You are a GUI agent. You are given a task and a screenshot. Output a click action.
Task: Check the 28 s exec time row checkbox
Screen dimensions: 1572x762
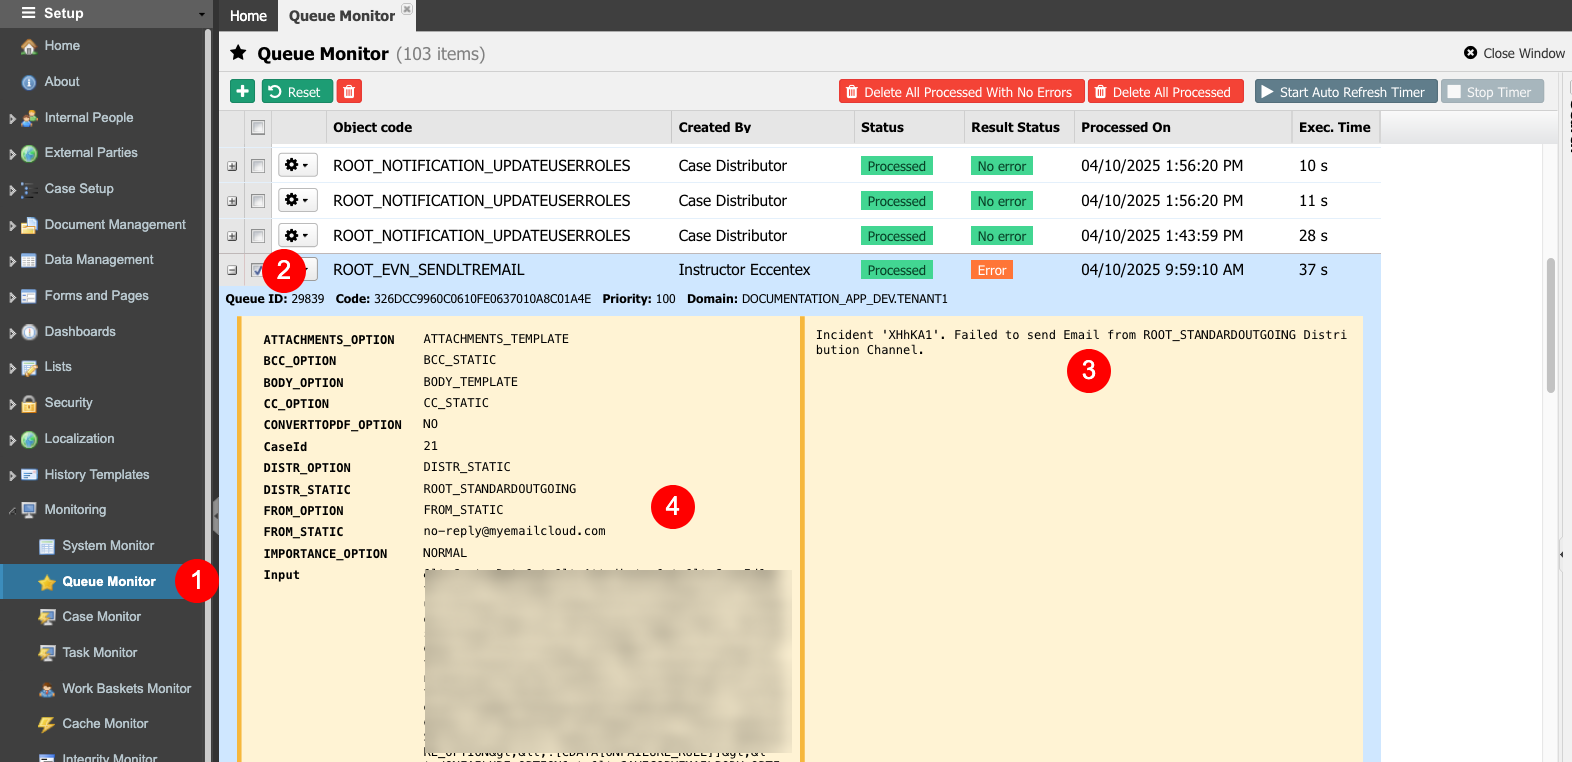(258, 236)
